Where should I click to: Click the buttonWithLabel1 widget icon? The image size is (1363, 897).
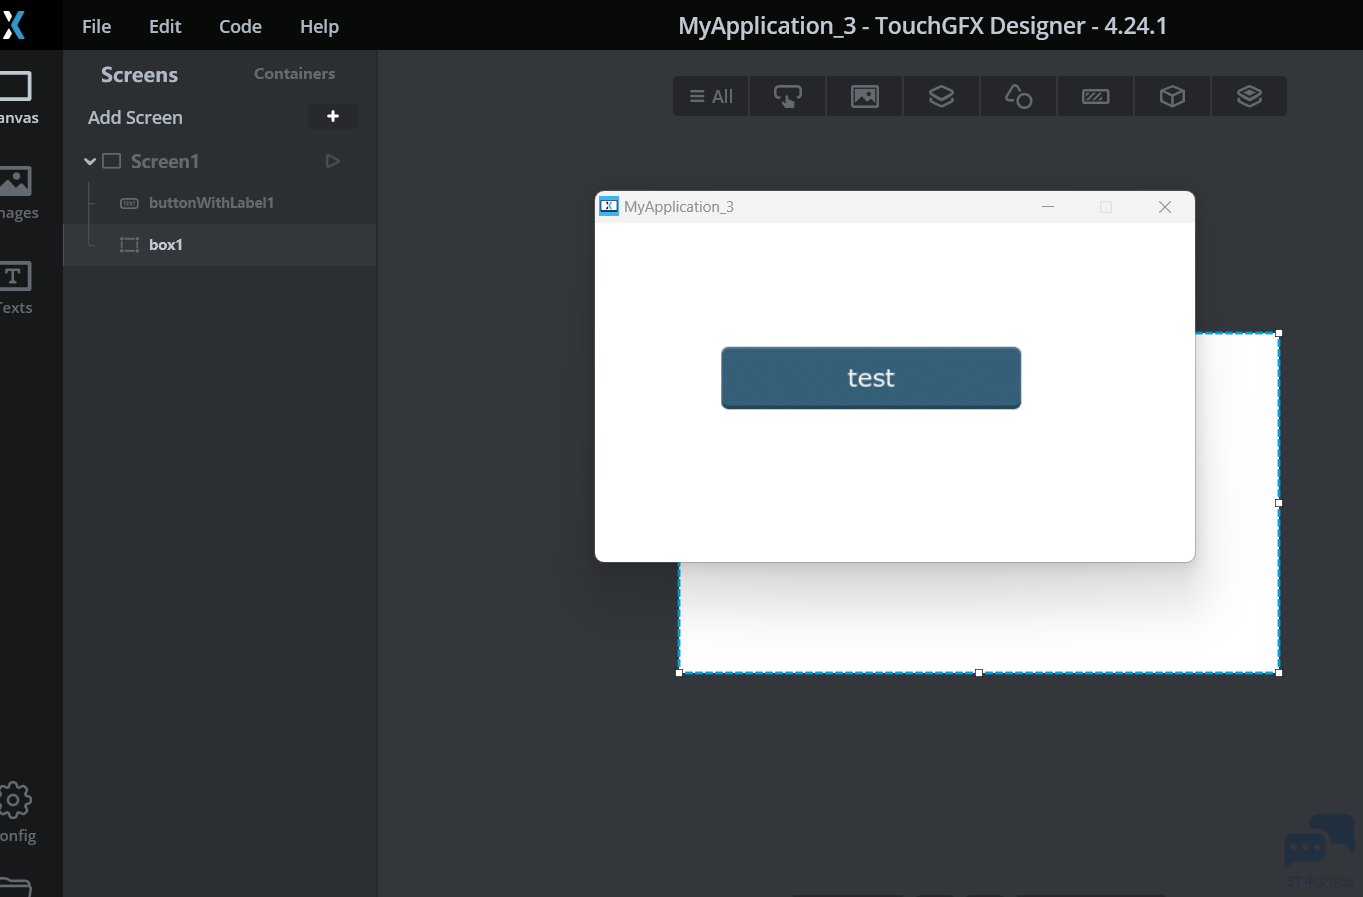129,203
